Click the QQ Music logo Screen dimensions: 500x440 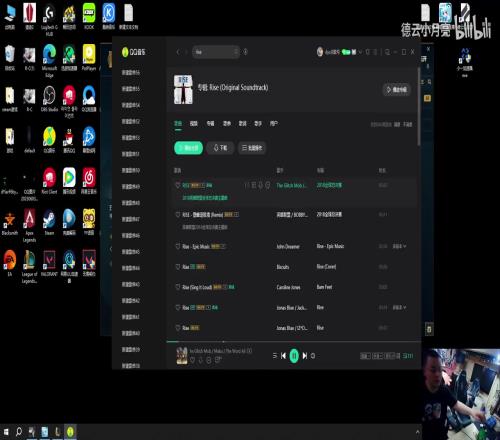coord(134,52)
